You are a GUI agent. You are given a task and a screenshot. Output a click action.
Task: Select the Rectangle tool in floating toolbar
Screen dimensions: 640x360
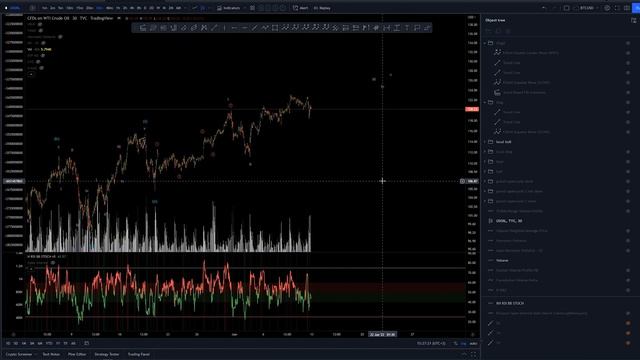click(275, 28)
